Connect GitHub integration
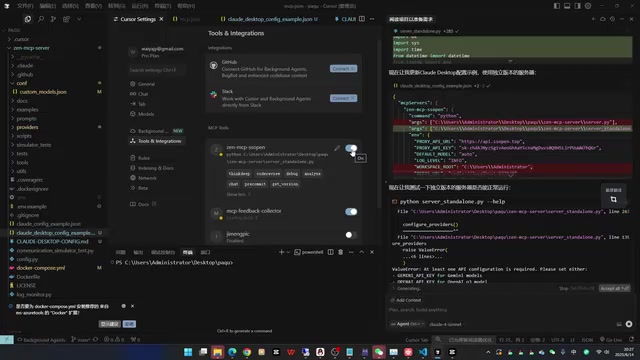640x360 pixels. pyautogui.click(x=343, y=69)
